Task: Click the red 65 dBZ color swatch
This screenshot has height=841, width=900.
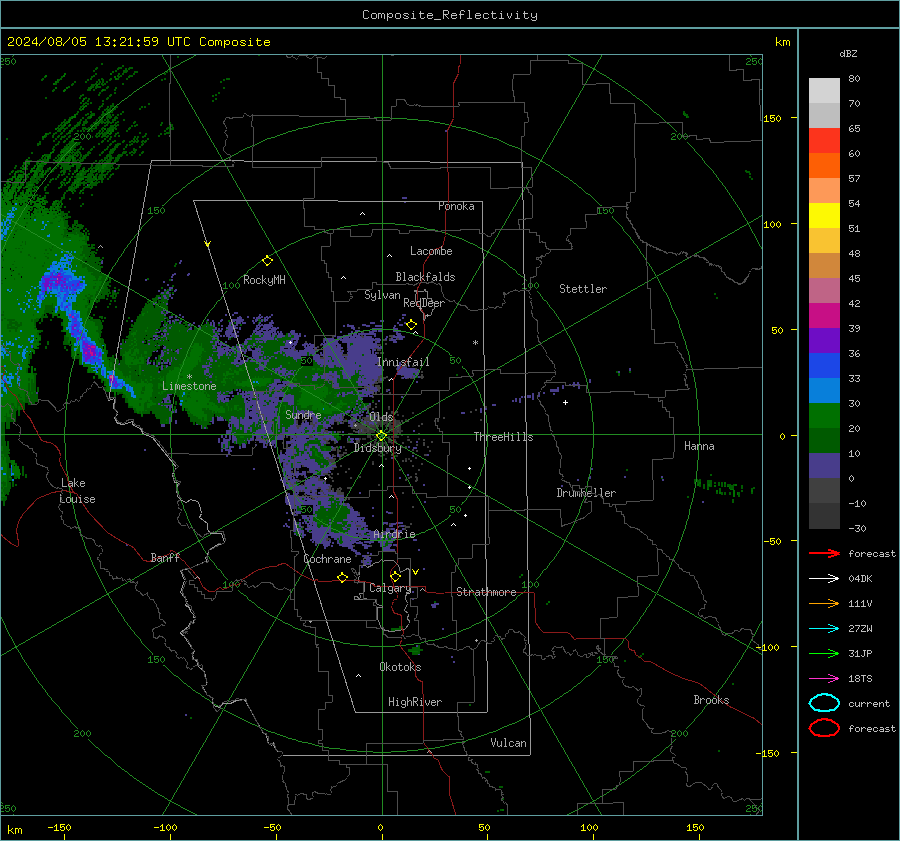Action: coord(824,140)
